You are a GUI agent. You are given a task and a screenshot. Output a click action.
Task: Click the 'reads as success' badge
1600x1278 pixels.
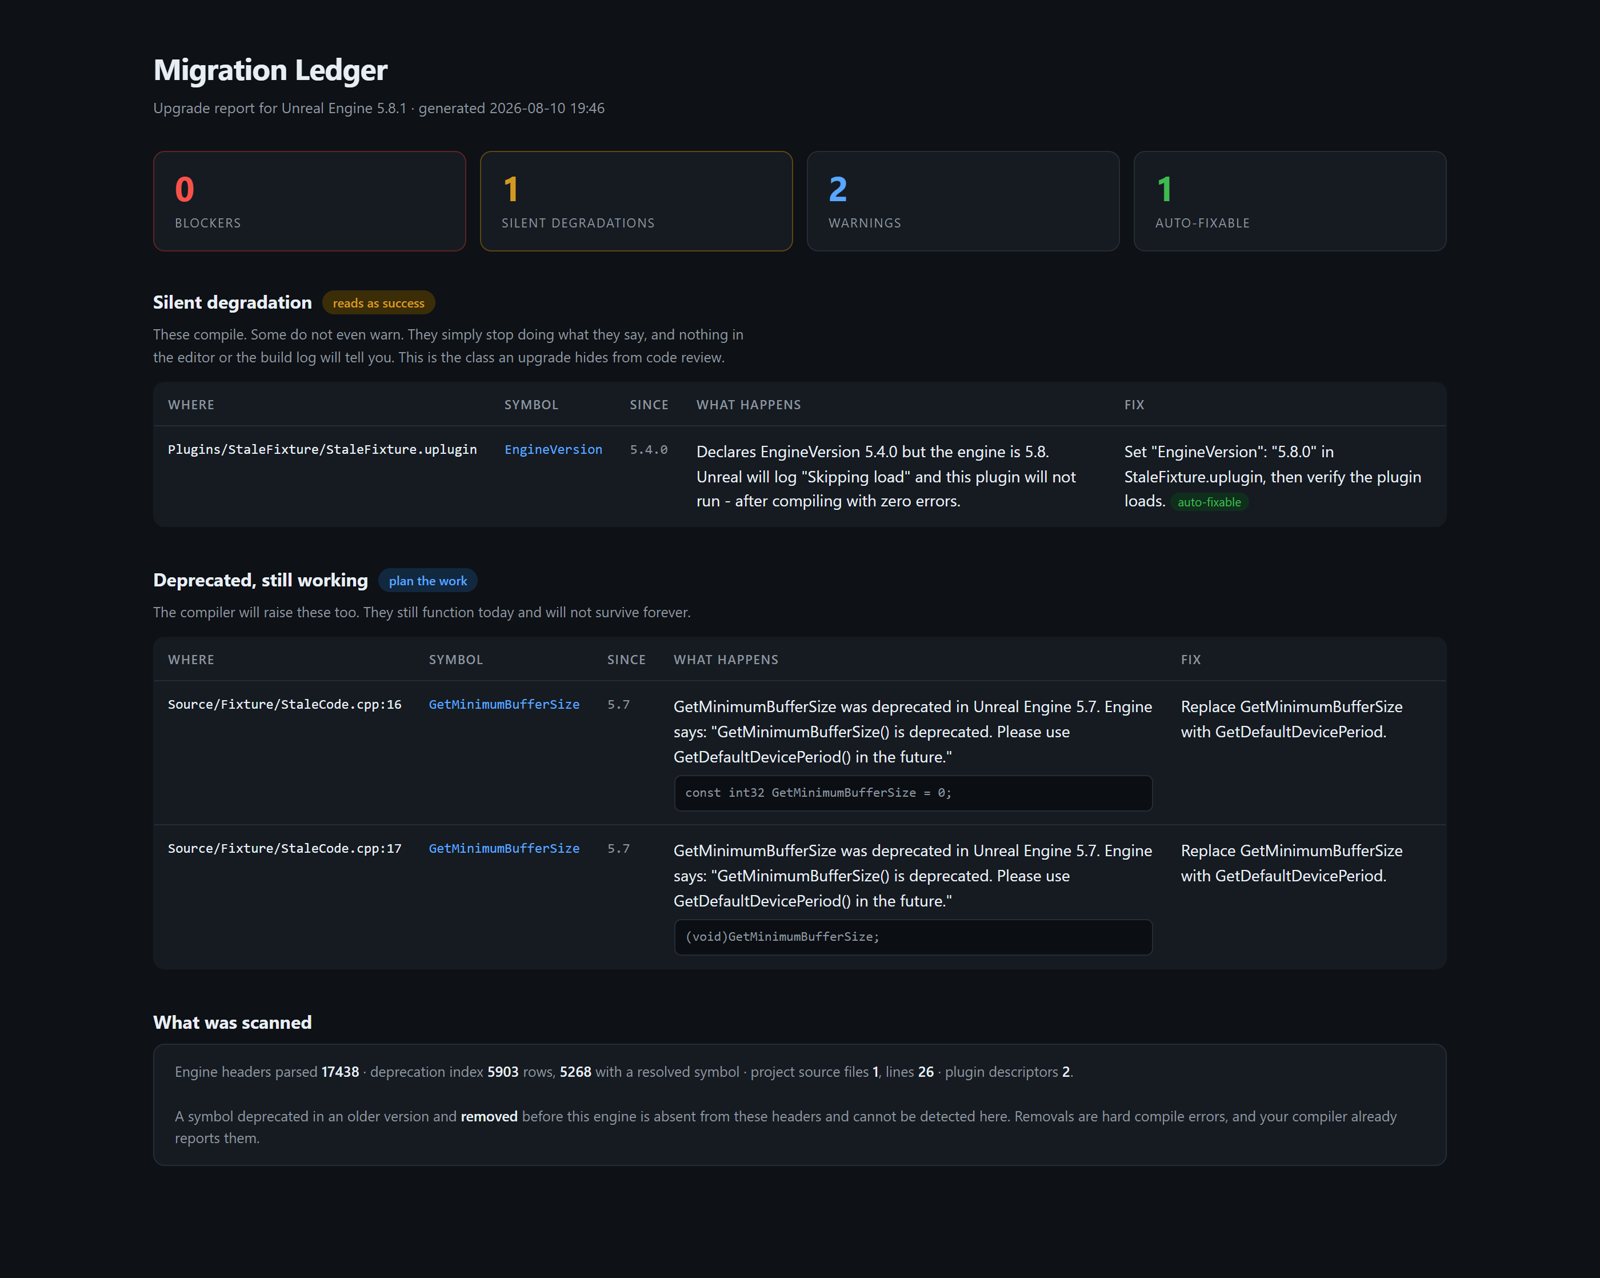(x=378, y=303)
